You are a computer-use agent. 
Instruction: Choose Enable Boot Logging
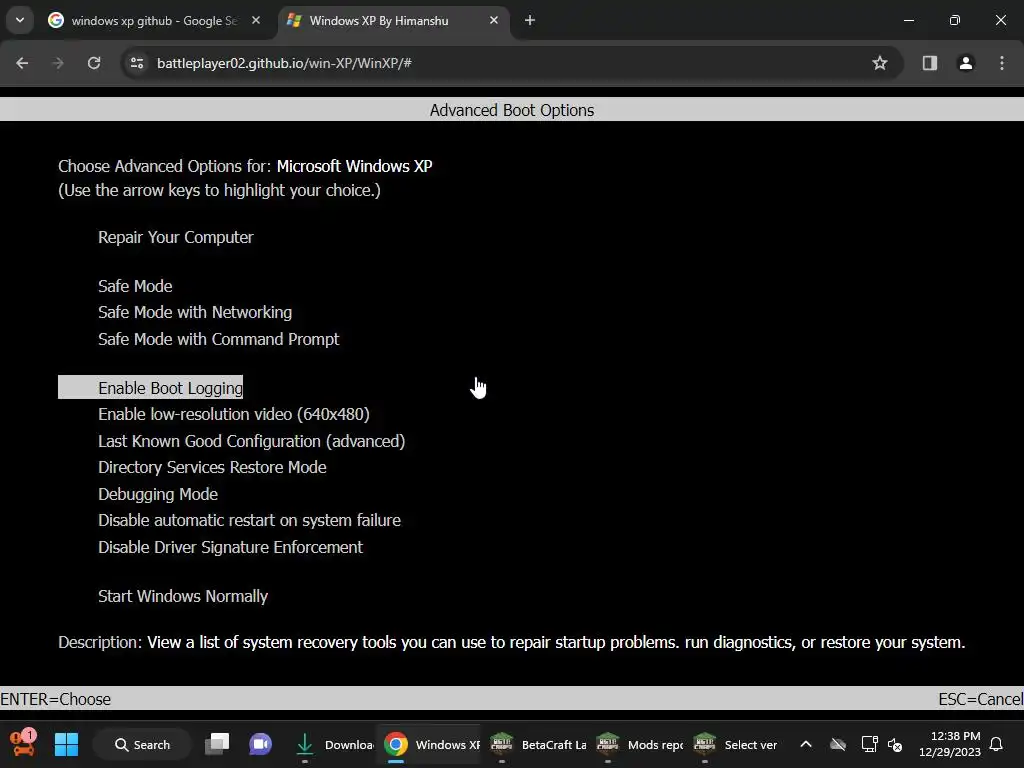point(150,387)
